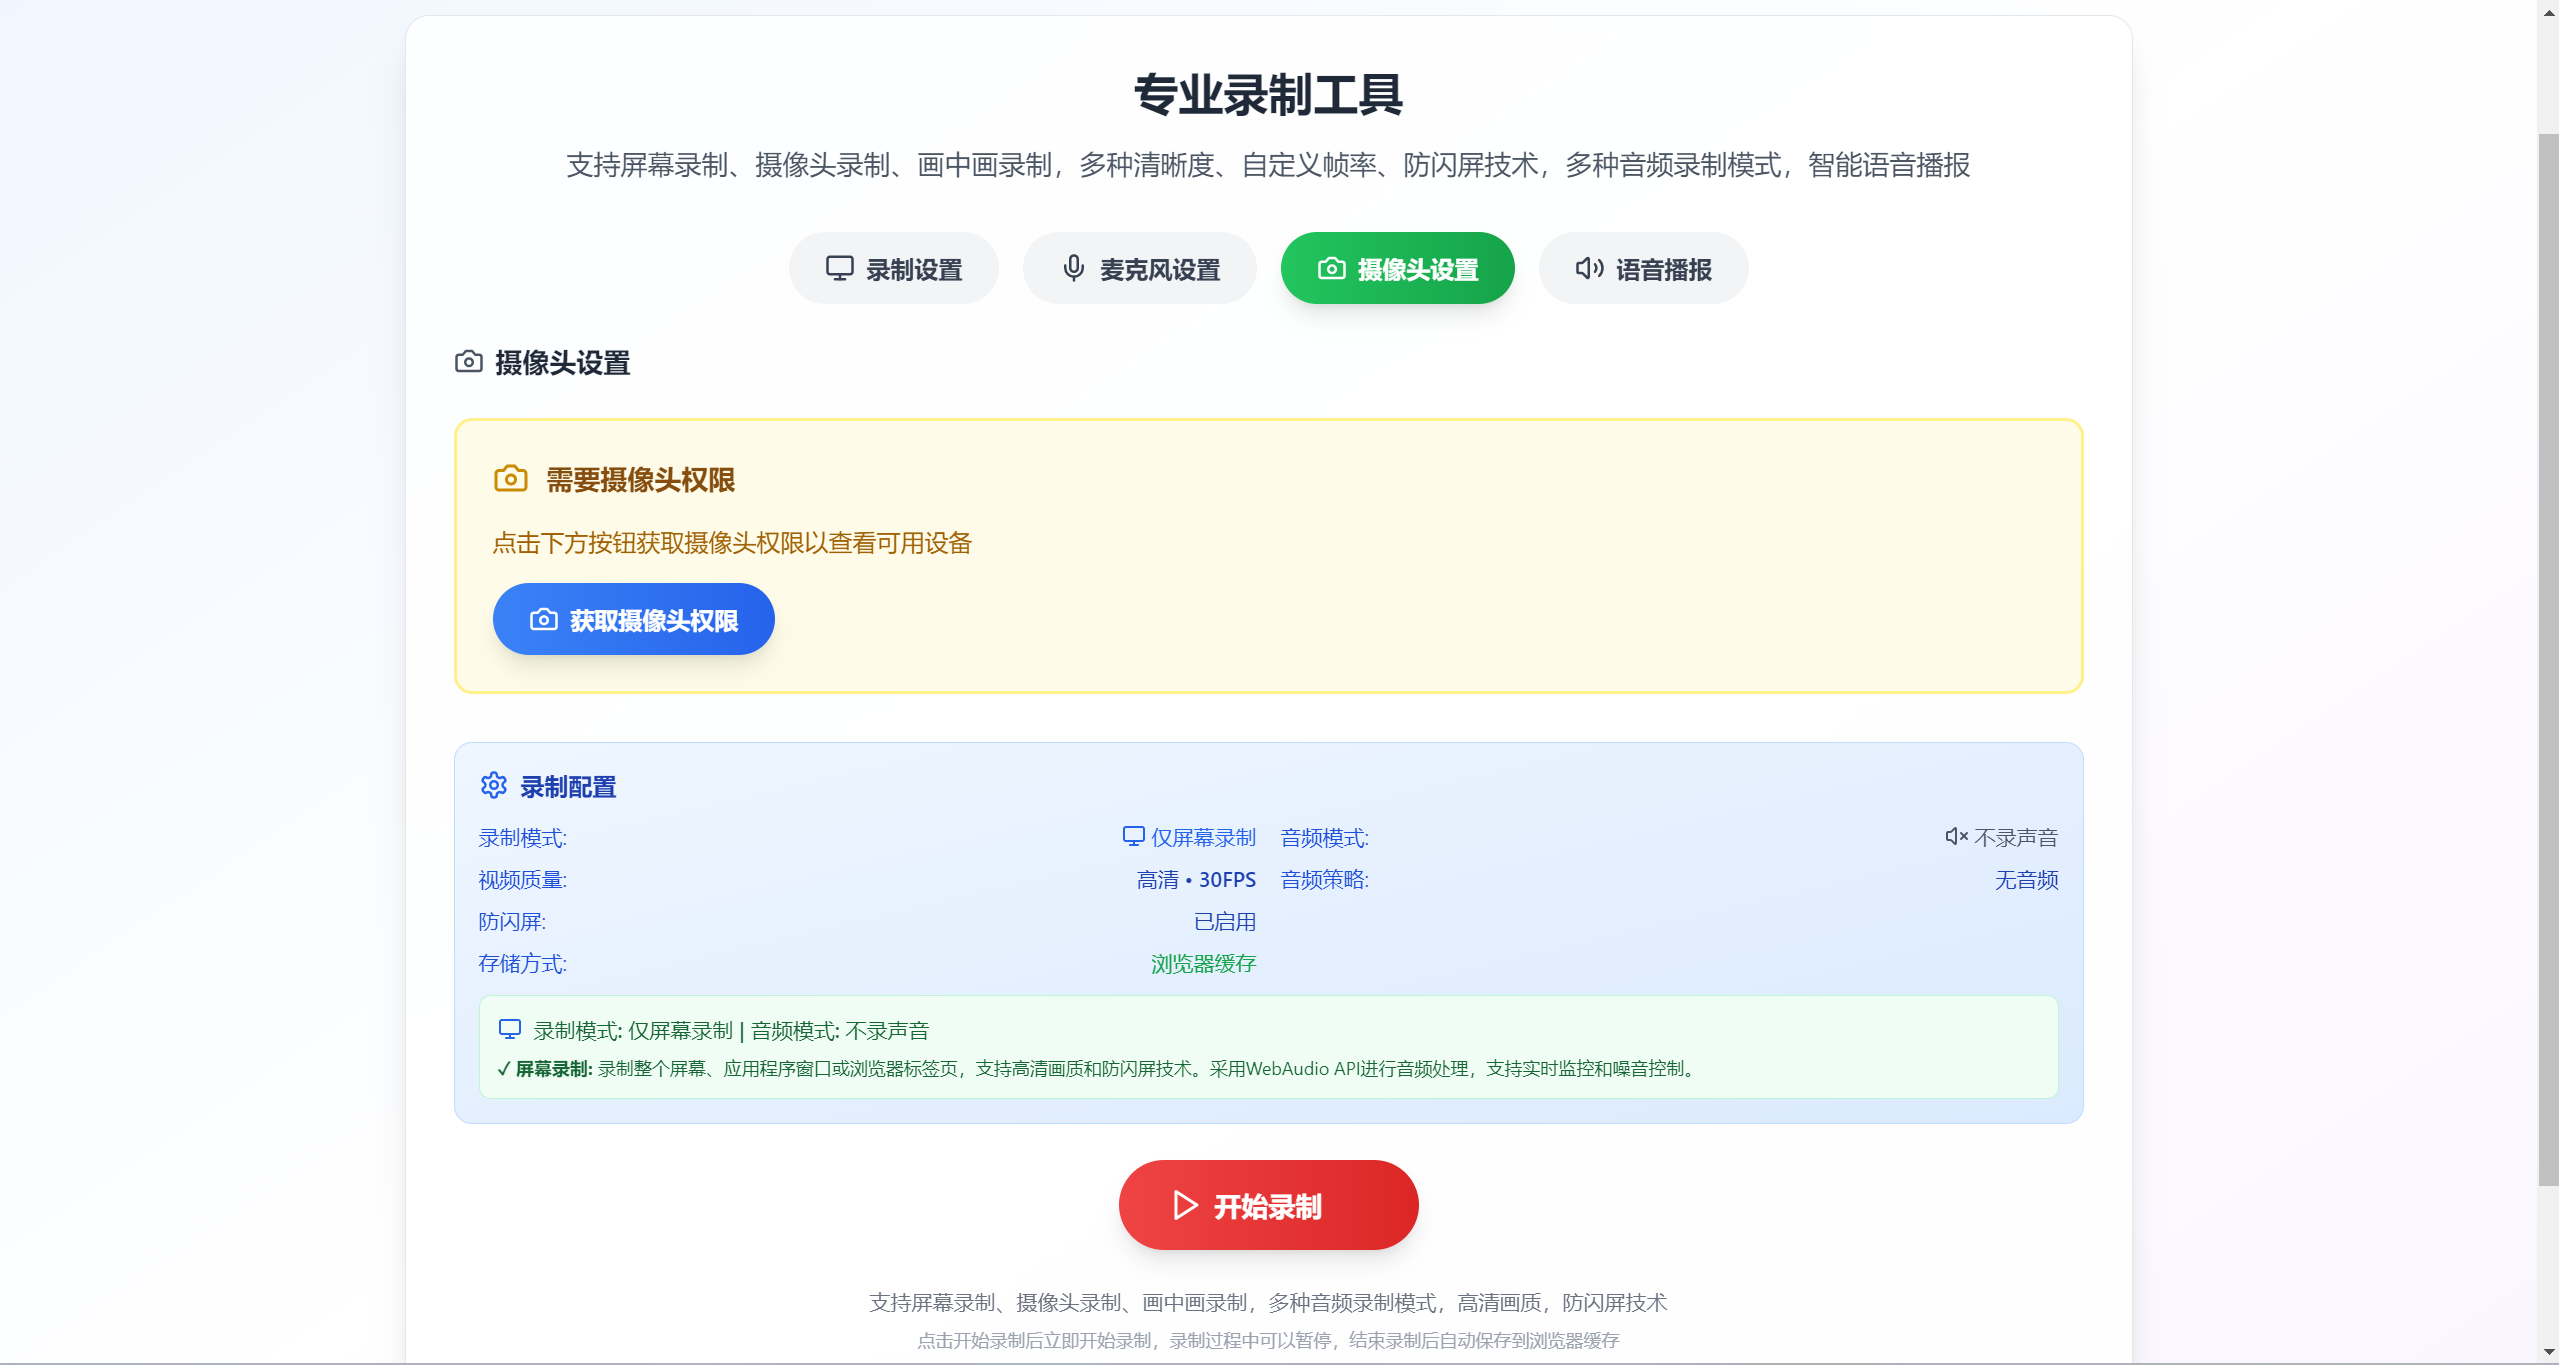The image size is (2559, 1365).
Task: Click the microphone icon in 麦克风设置 tab
Action: click(x=1073, y=268)
